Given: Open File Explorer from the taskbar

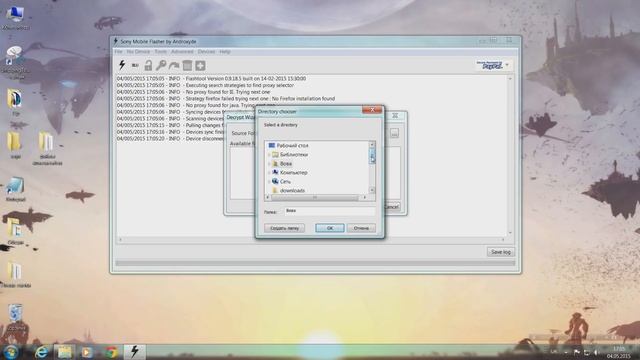Looking at the screenshot, I should (x=64, y=352).
